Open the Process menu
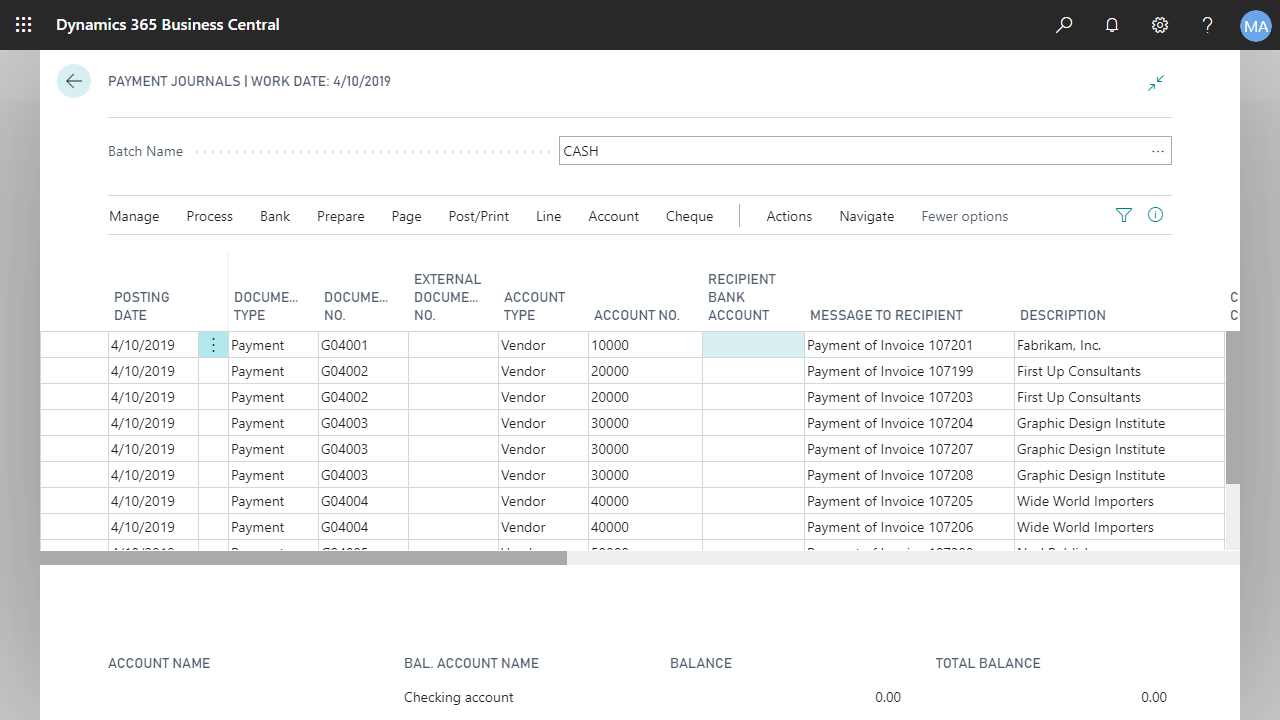This screenshot has height=720, width=1280. 209,216
